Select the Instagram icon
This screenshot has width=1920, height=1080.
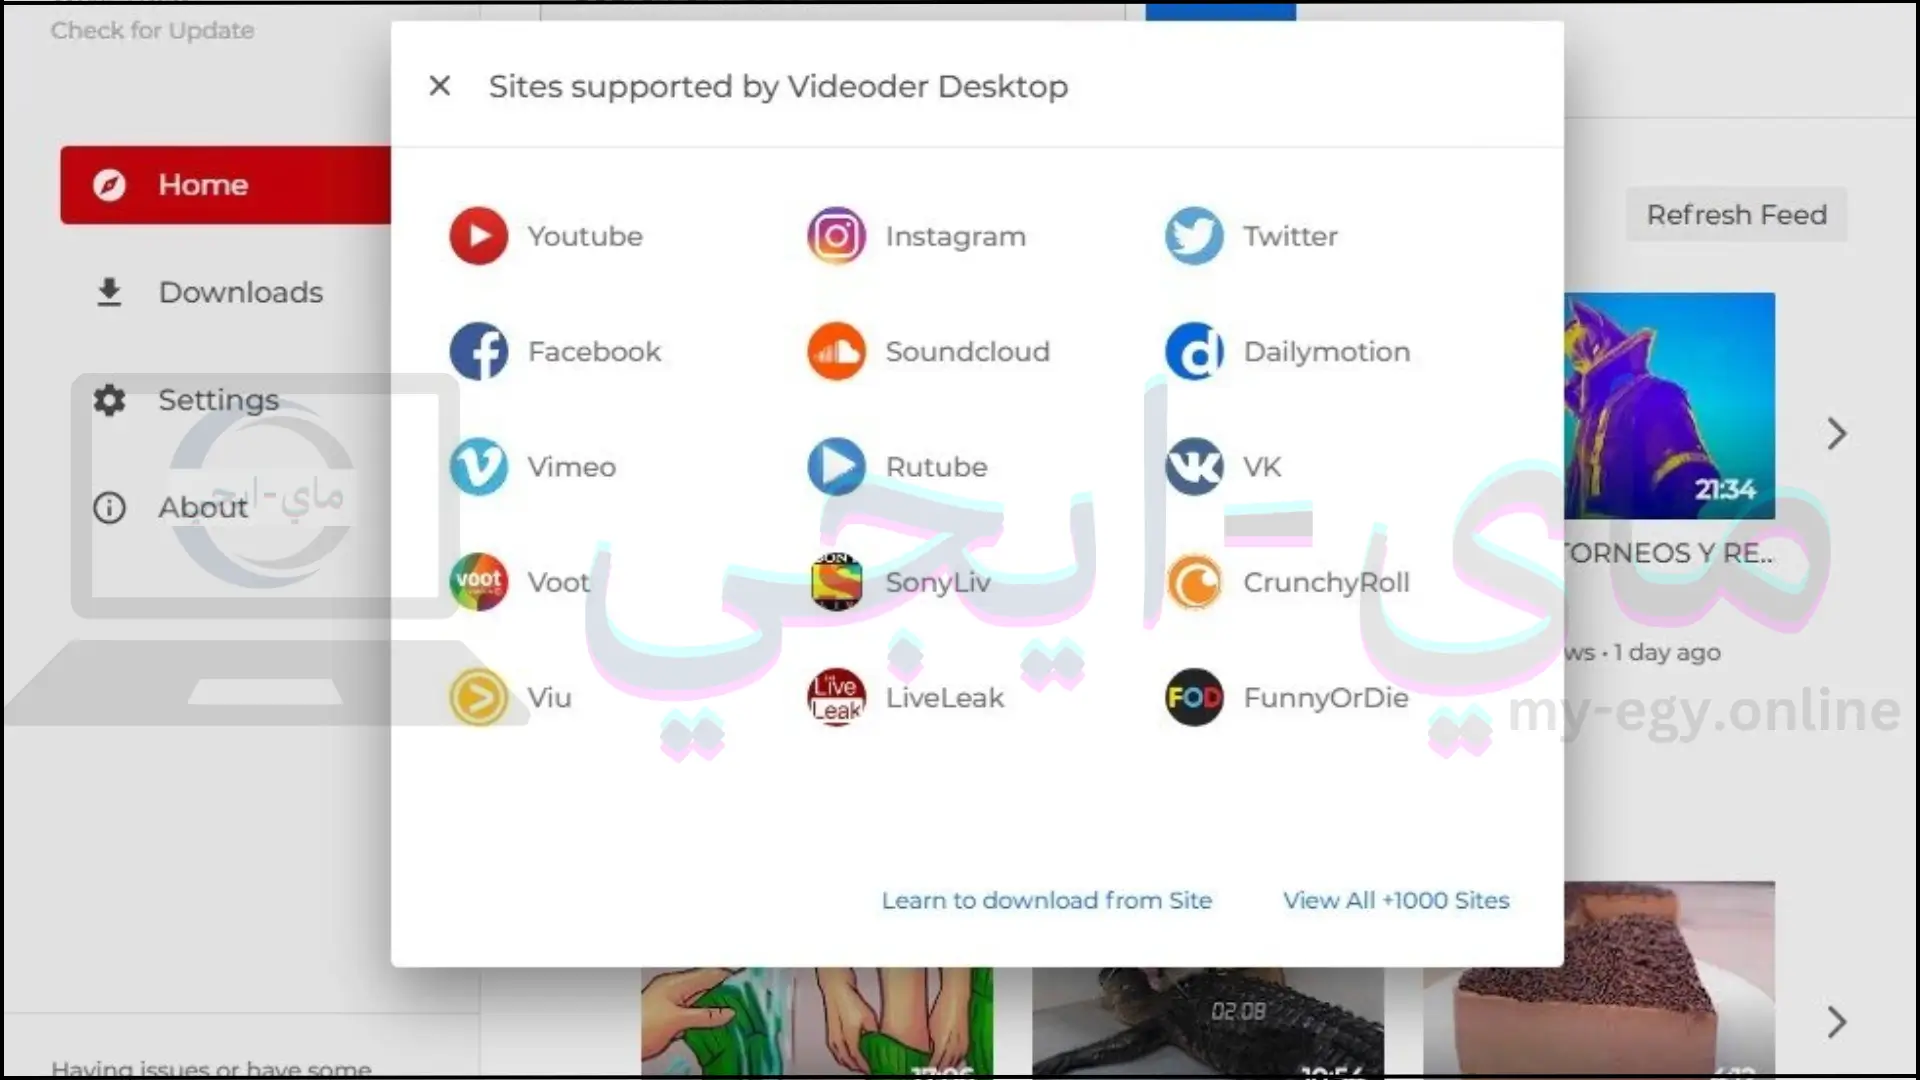pyautogui.click(x=836, y=235)
